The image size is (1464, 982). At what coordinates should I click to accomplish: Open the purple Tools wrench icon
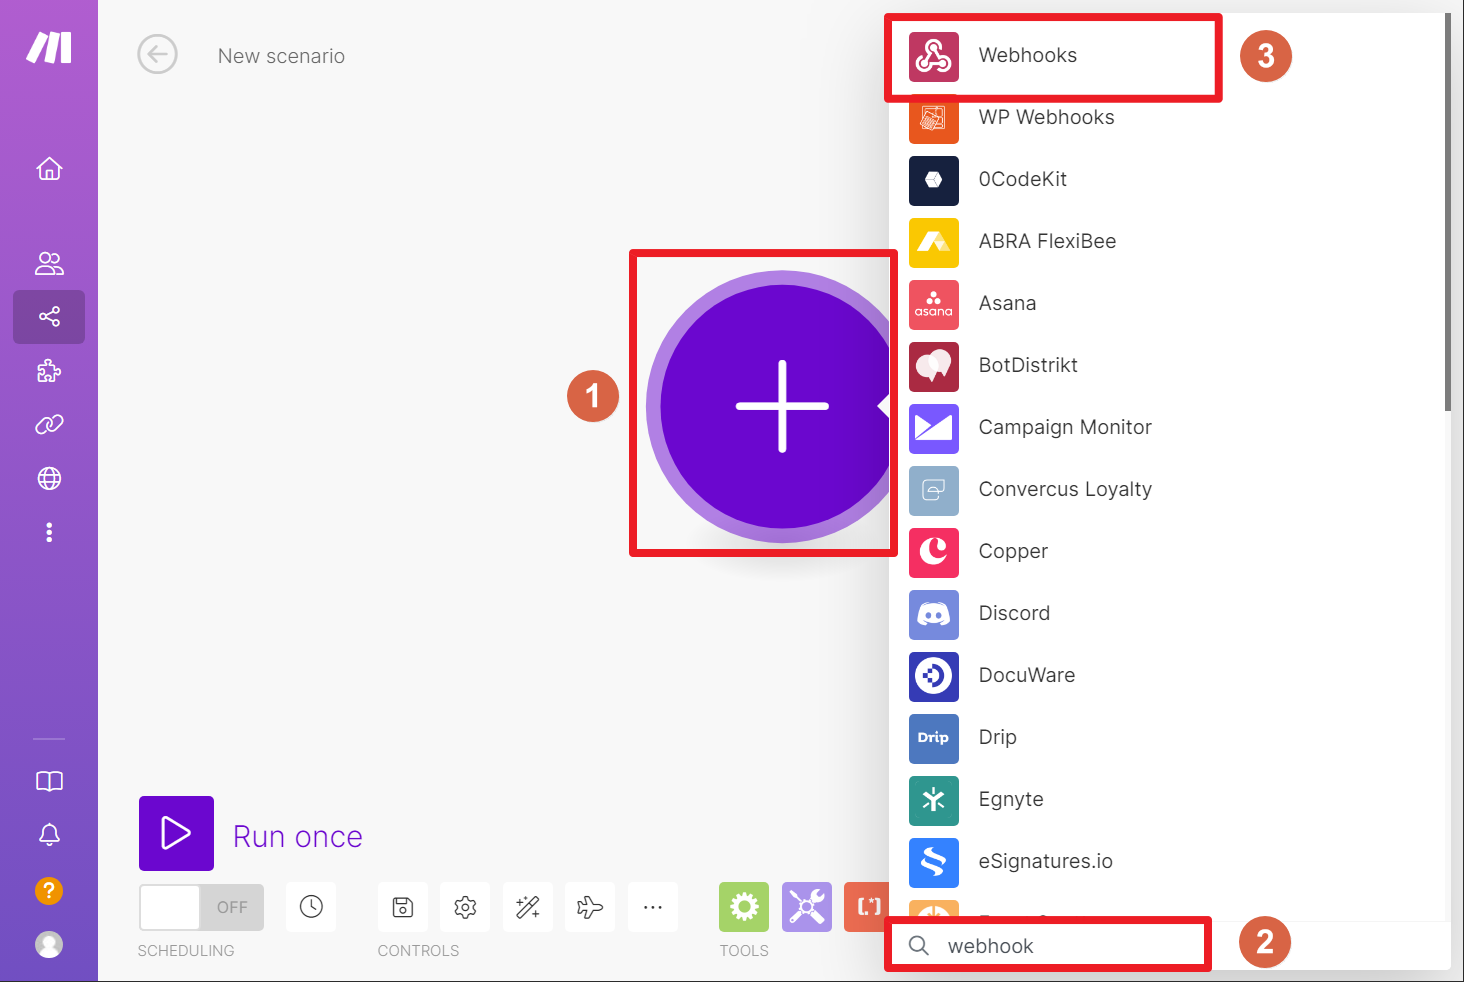[x=807, y=907]
